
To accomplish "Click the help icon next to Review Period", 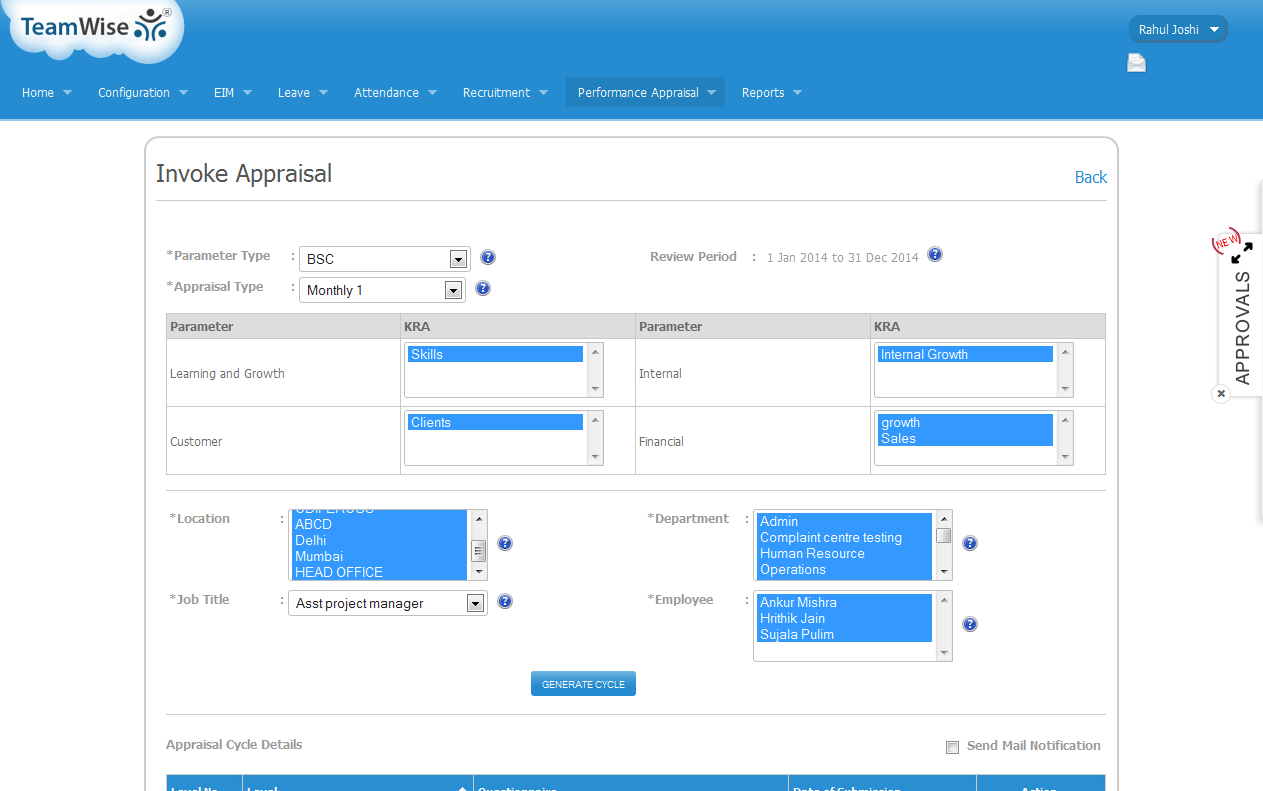I will coord(935,254).
